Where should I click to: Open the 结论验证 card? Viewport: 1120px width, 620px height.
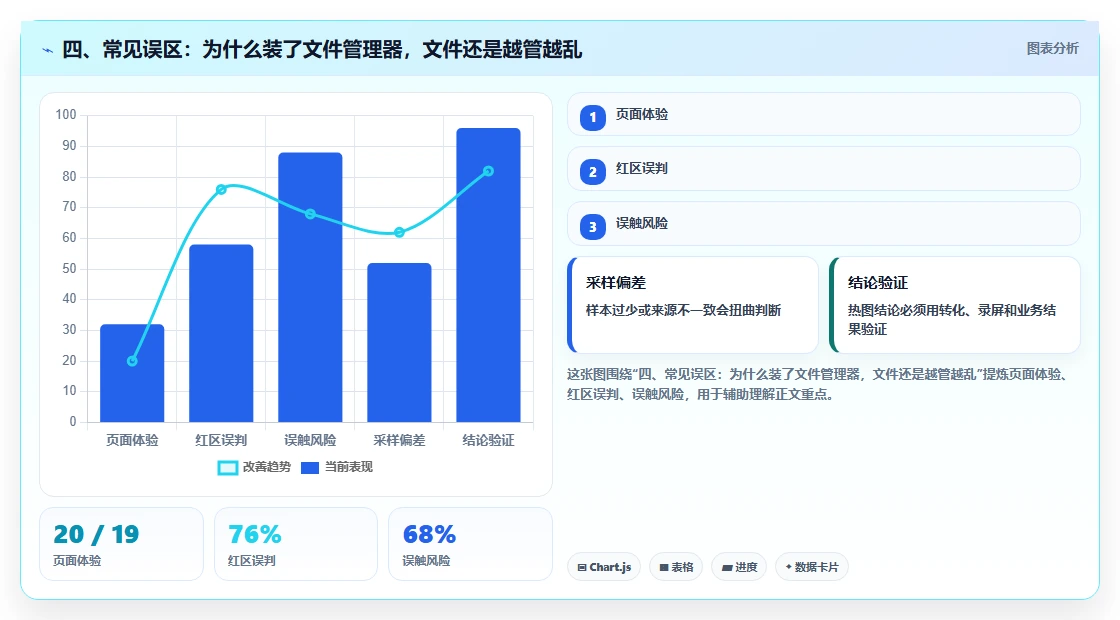click(x=955, y=305)
